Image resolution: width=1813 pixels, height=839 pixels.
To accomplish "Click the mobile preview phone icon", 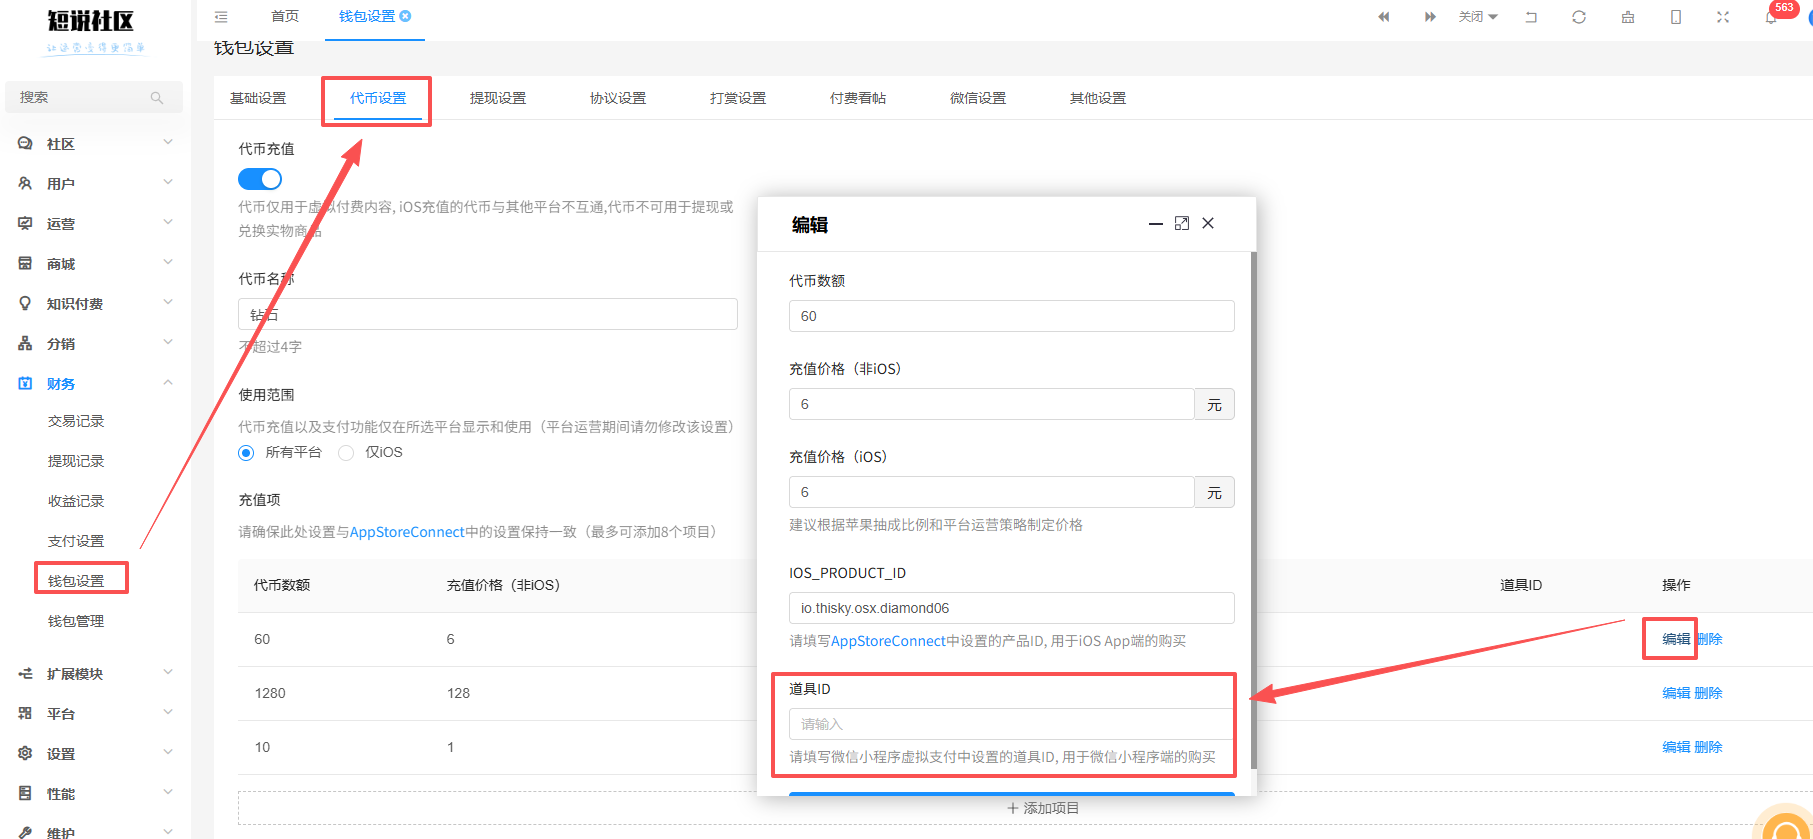I will pos(1676,17).
